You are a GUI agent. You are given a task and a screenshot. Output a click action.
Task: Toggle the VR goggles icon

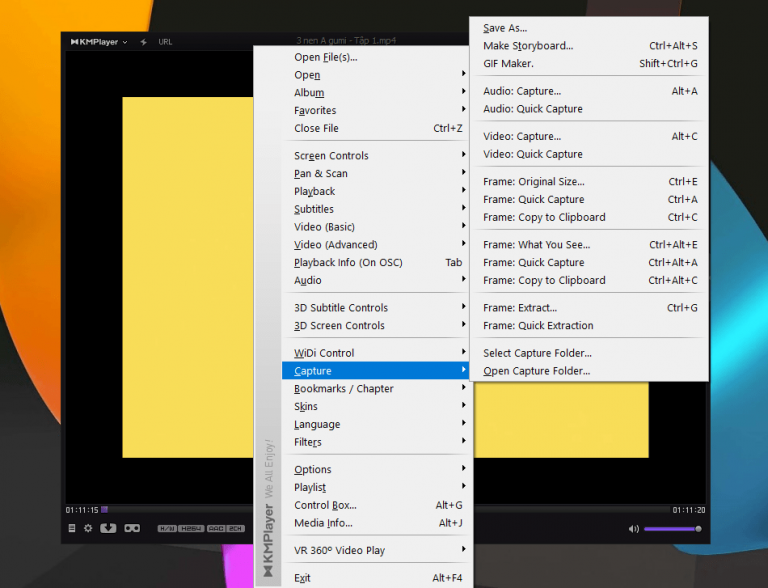(x=132, y=528)
